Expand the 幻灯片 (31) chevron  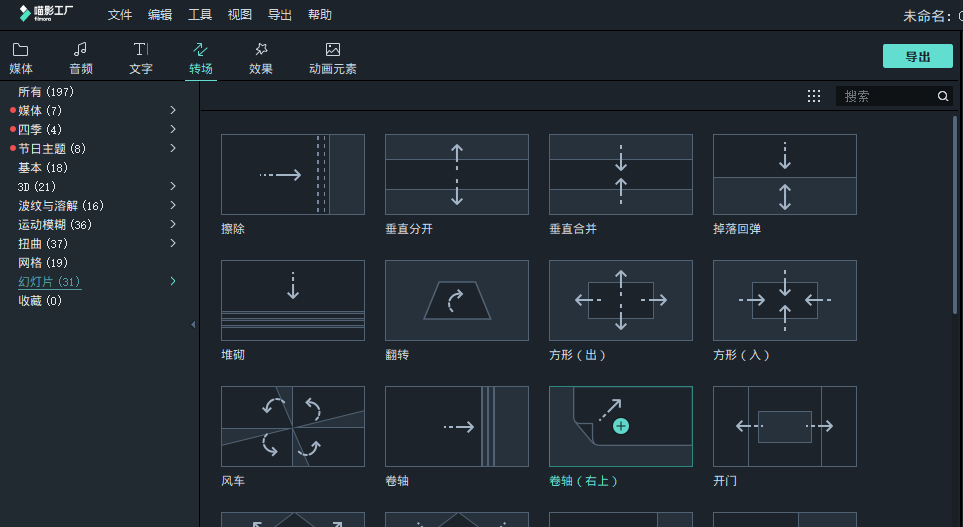tap(173, 281)
